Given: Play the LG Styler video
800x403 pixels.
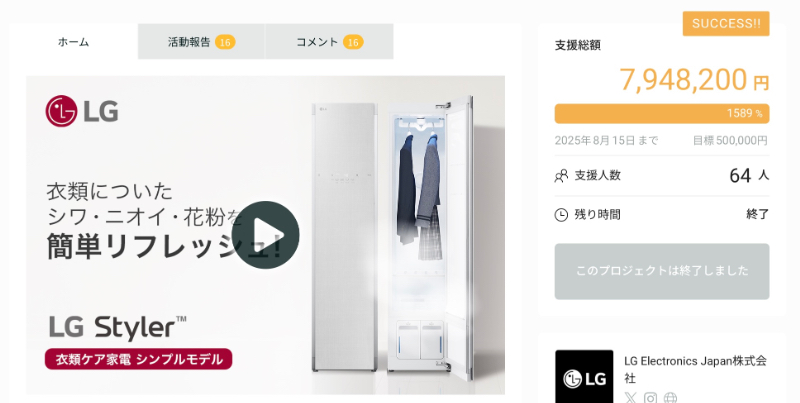Looking at the screenshot, I should [x=265, y=235].
